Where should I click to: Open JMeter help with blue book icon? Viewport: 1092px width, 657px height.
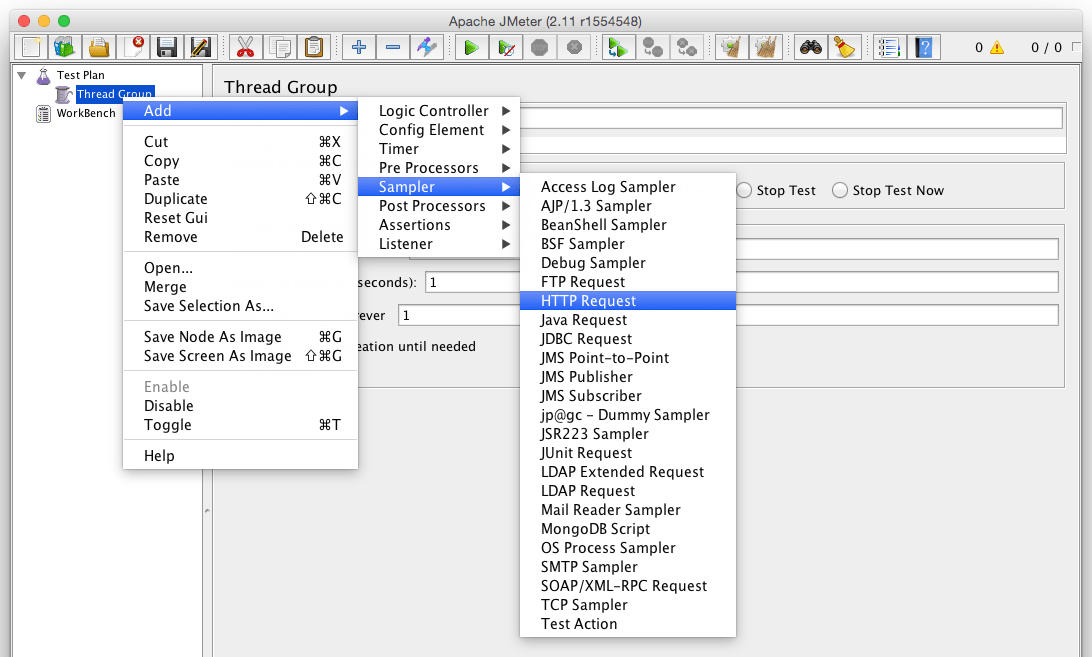coord(924,46)
